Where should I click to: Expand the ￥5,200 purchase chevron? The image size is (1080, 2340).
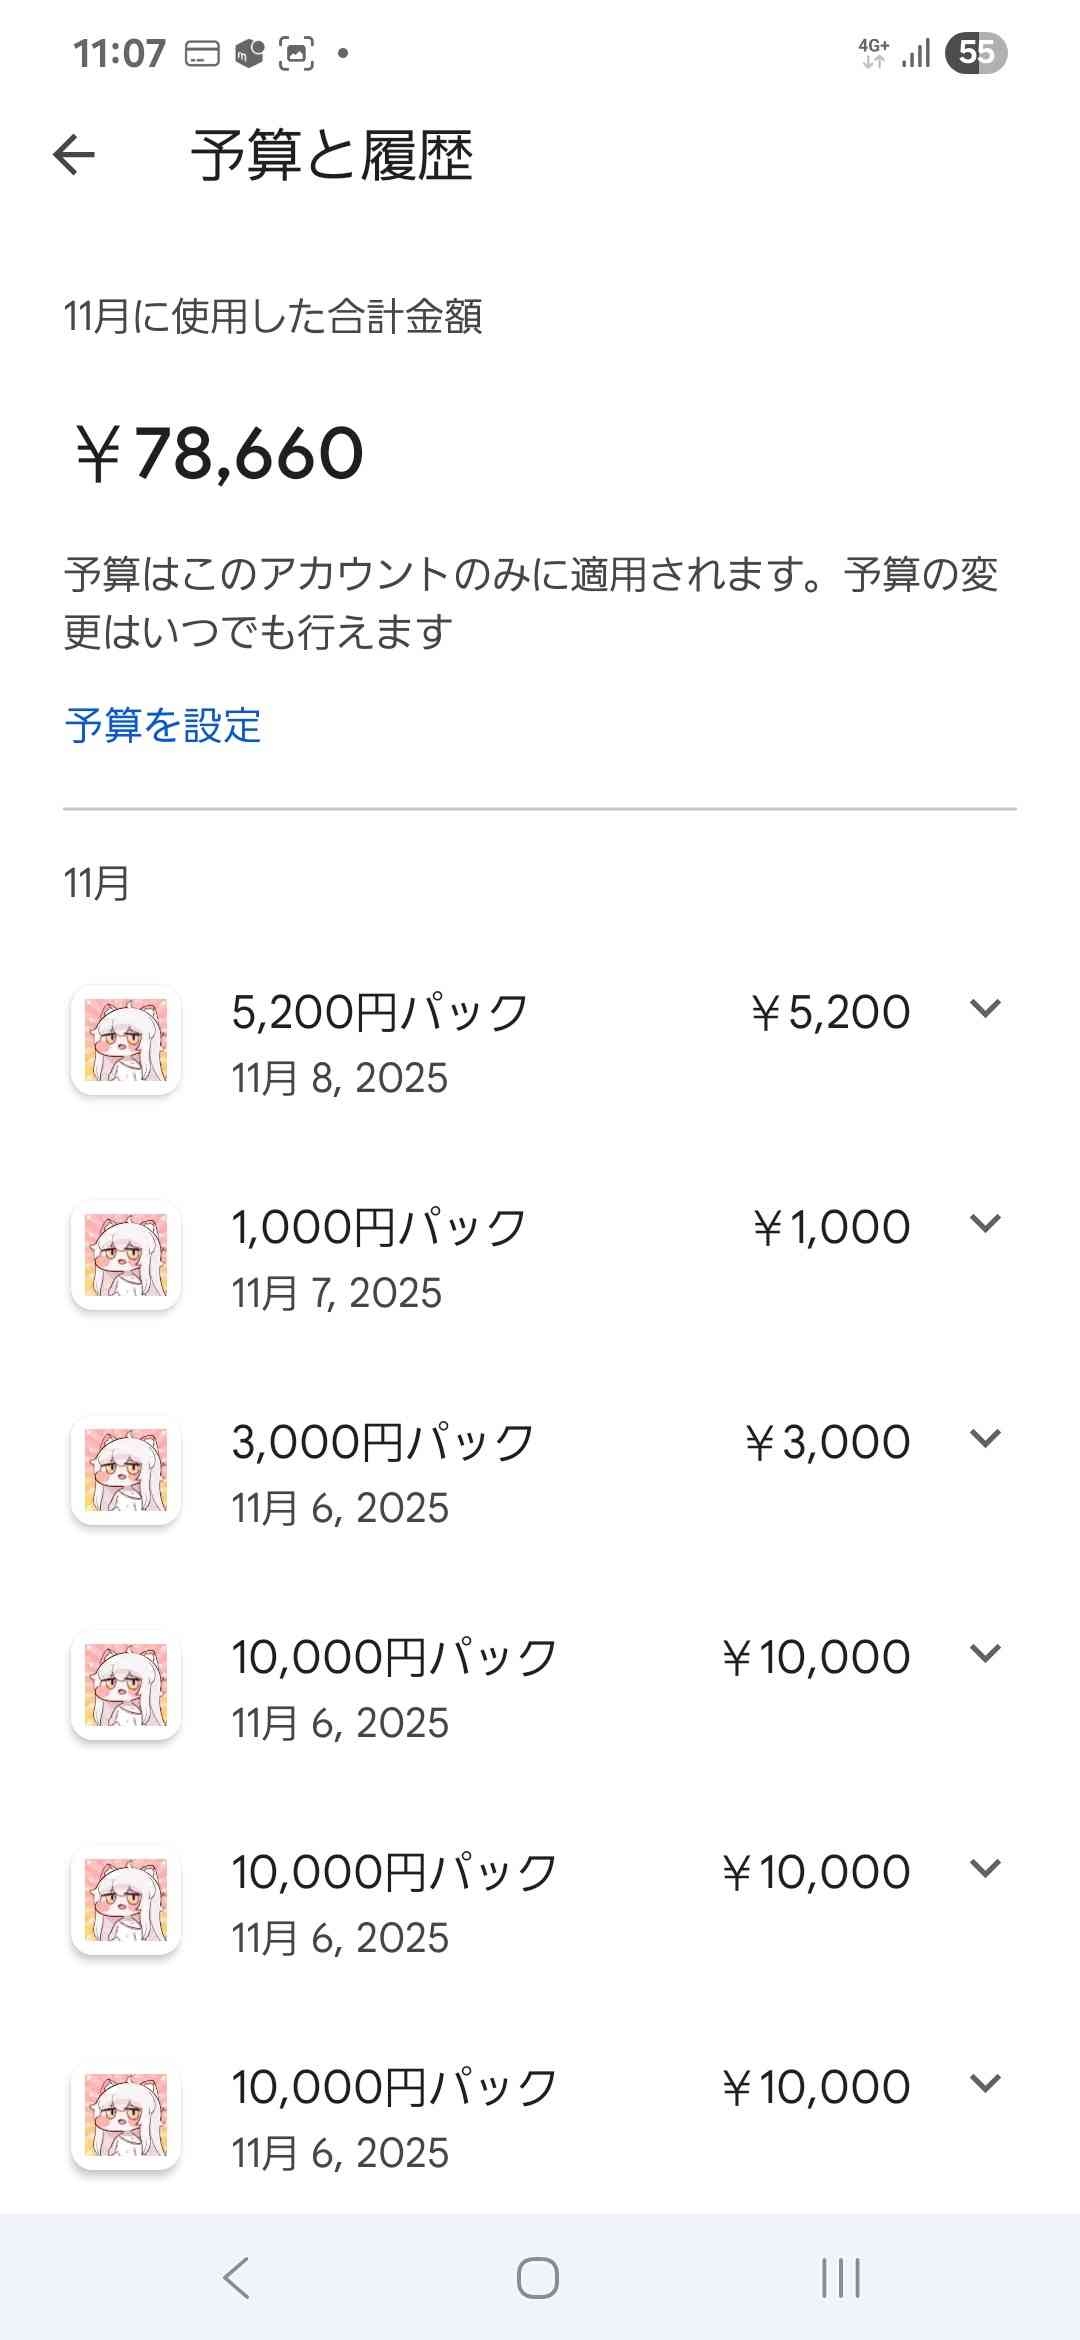tap(985, 1009)
